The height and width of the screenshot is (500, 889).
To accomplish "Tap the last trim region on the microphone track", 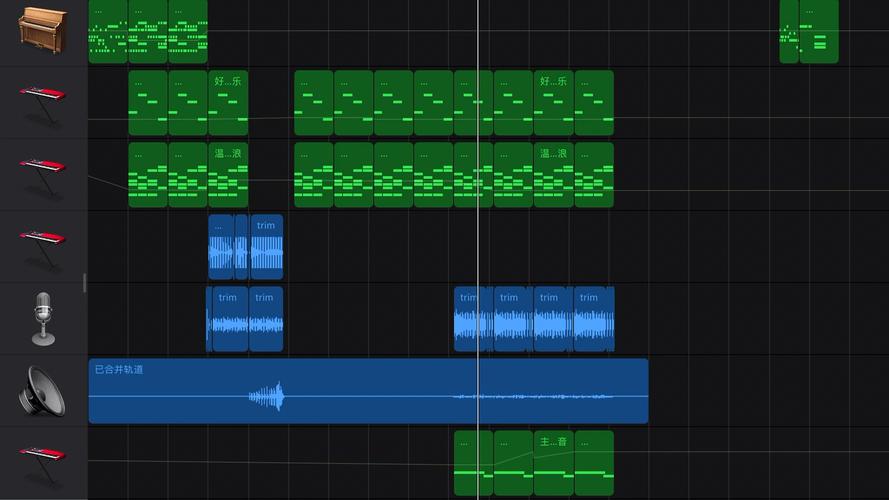I will [593, 319].
